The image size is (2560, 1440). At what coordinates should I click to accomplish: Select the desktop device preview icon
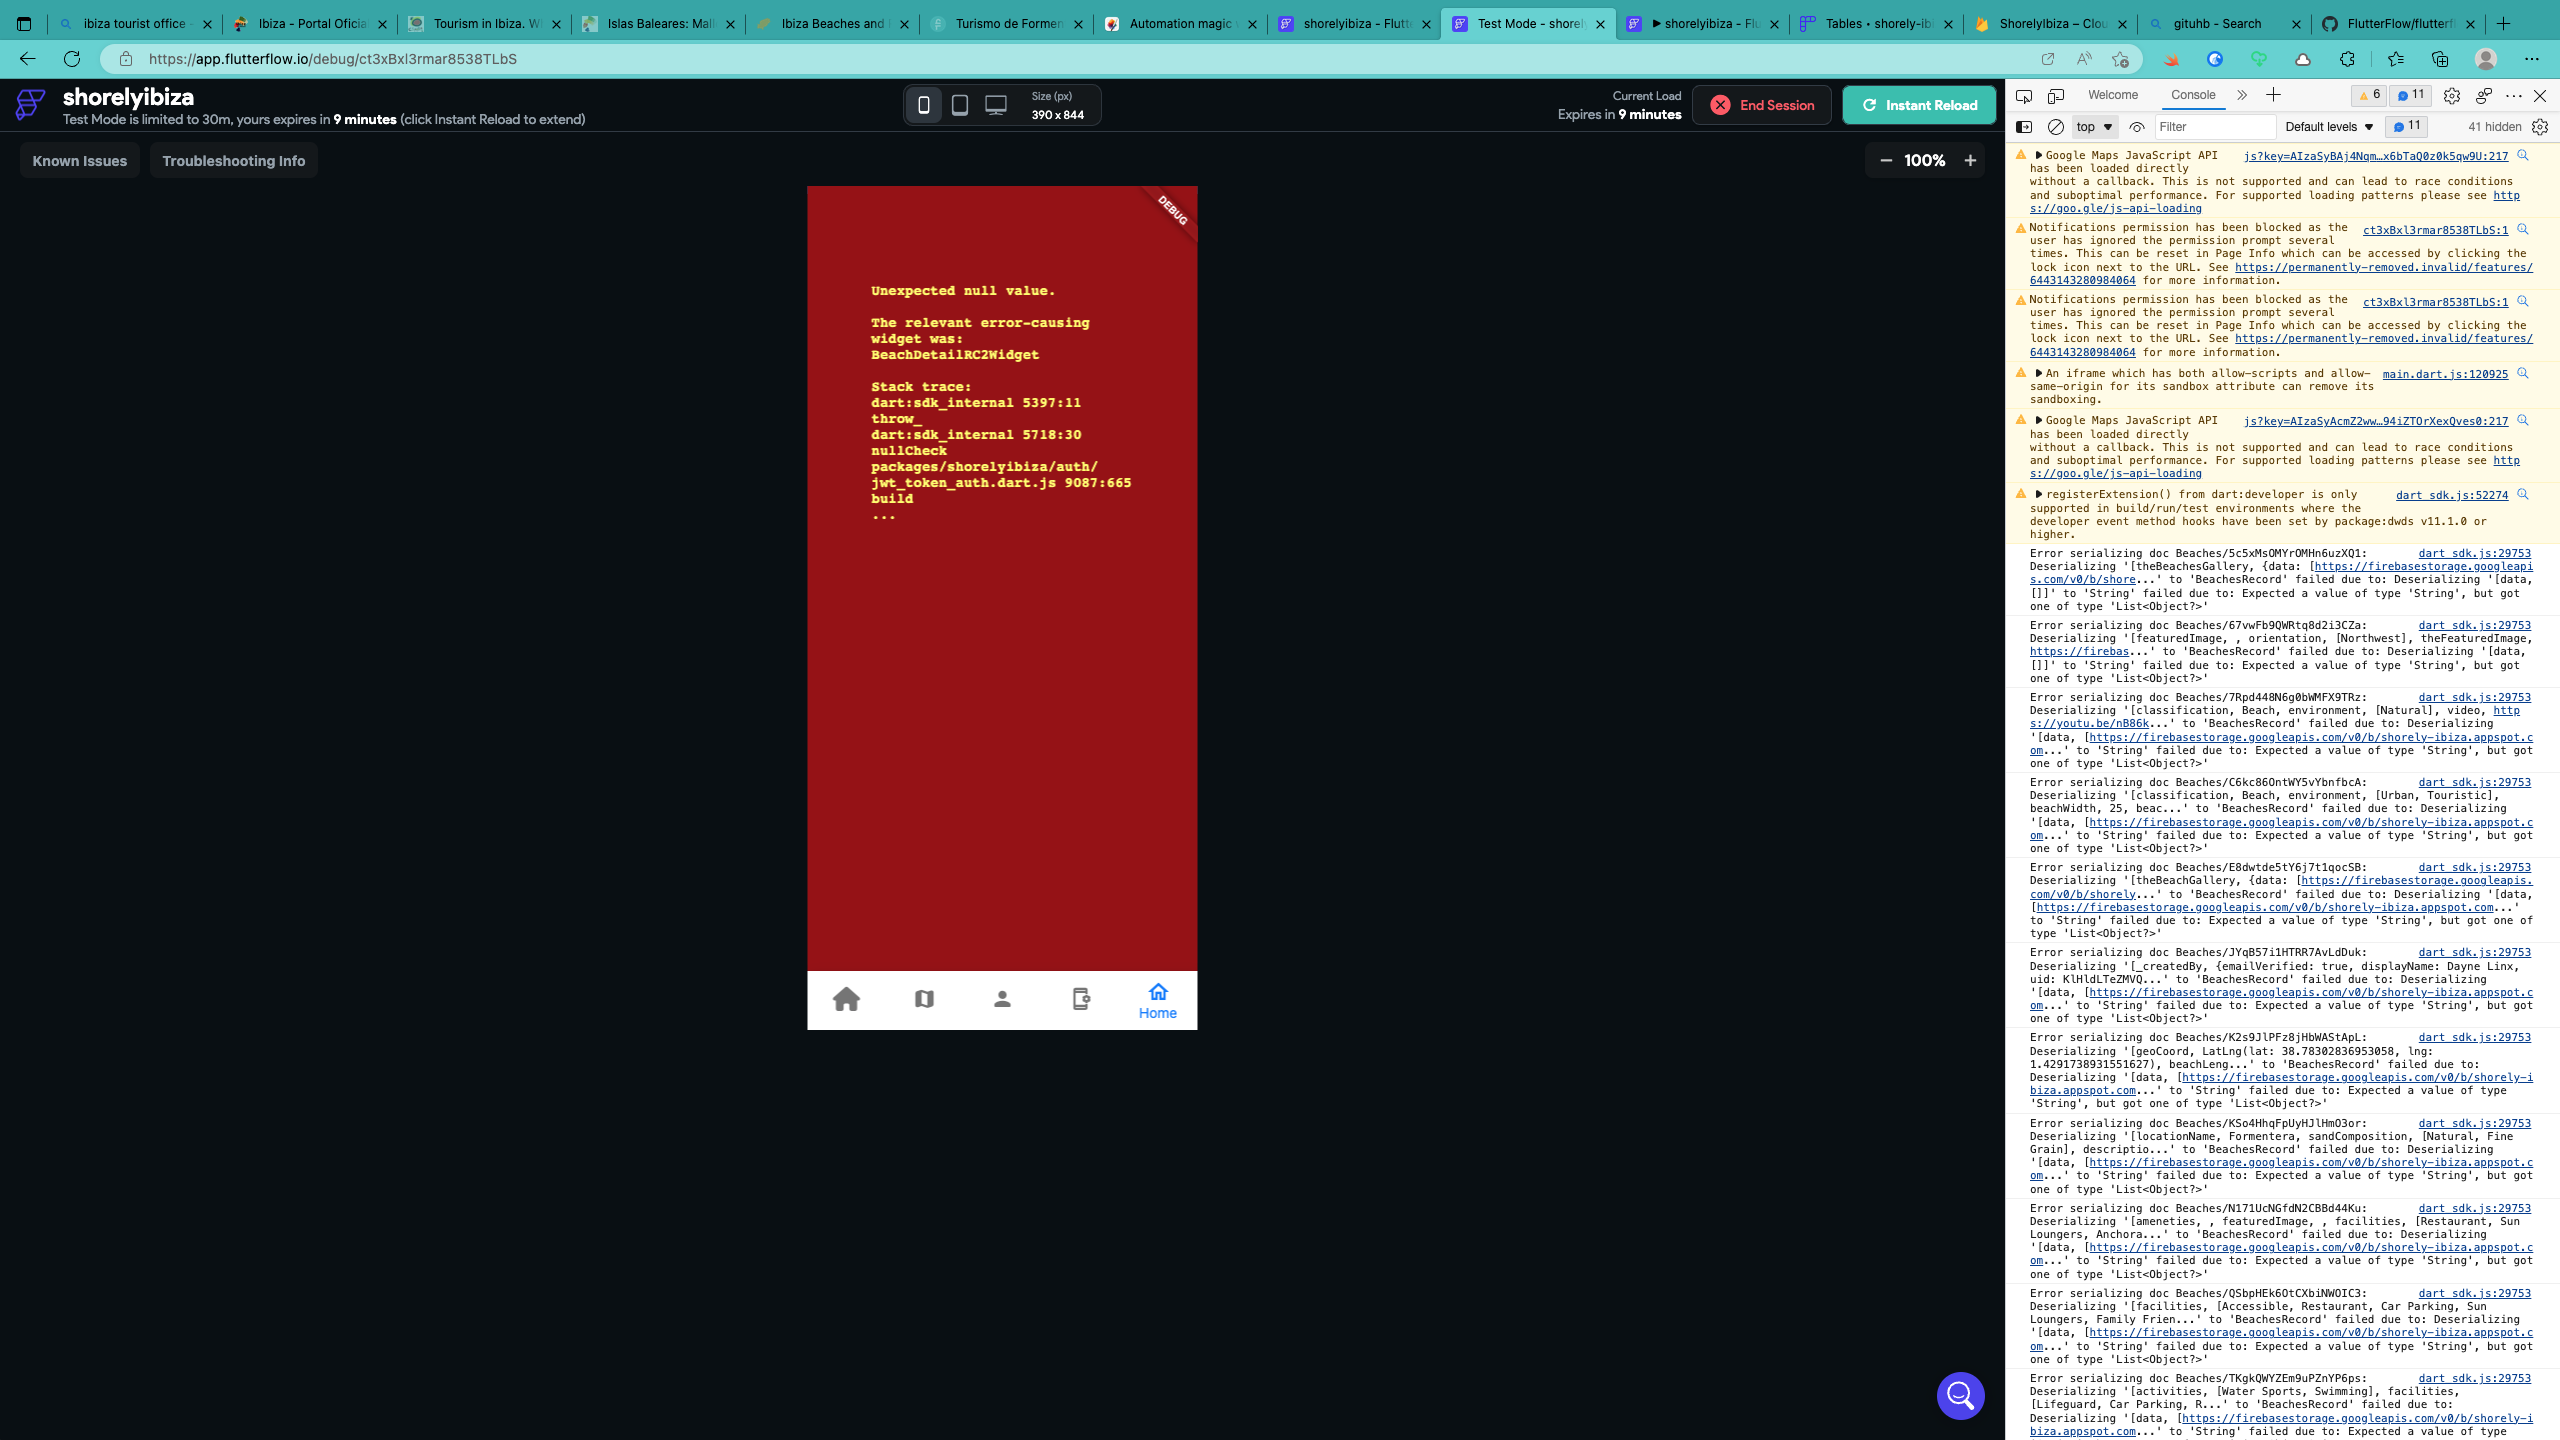click(x=995, y=104)
